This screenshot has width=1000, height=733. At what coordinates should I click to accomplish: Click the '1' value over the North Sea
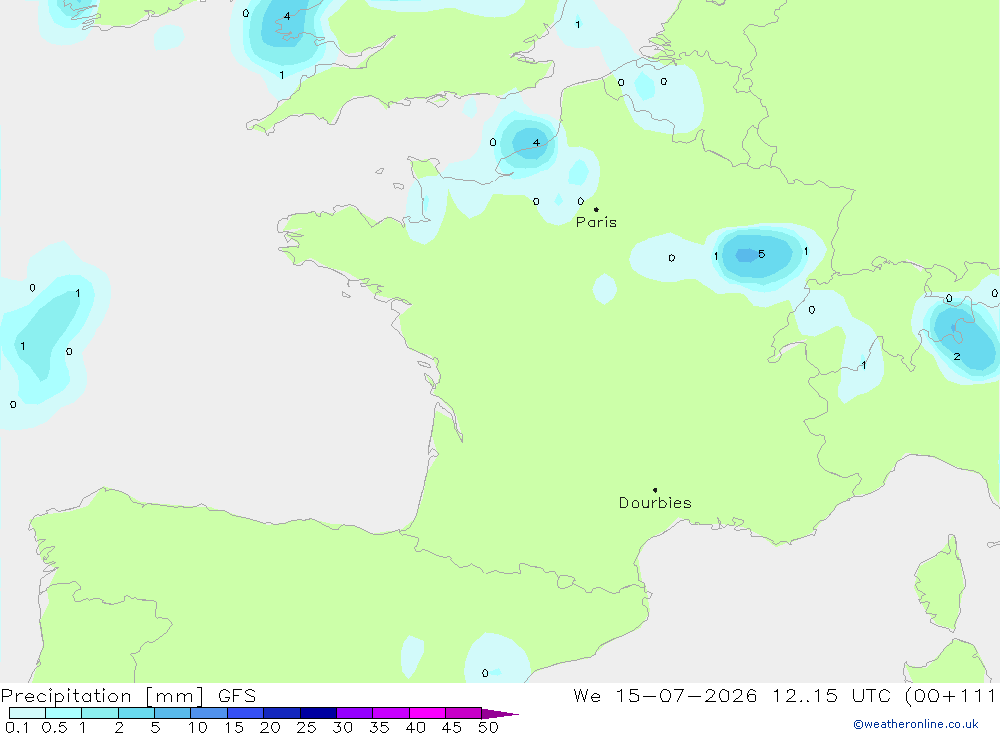click(x=578, y=24)
